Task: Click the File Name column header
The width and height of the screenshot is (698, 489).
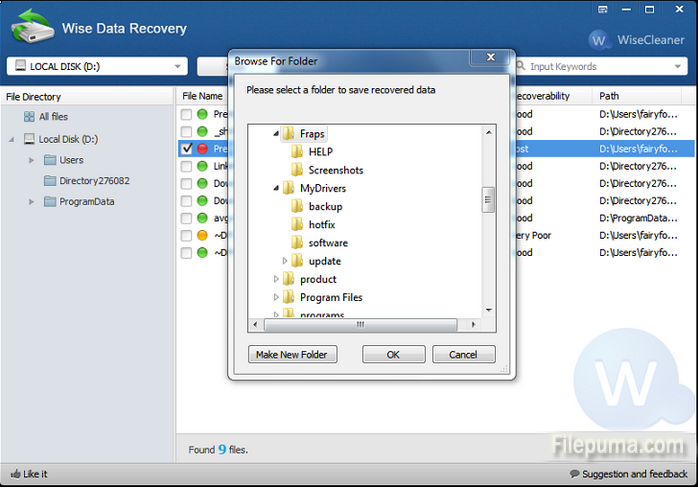Action: [x=202, y=97]
